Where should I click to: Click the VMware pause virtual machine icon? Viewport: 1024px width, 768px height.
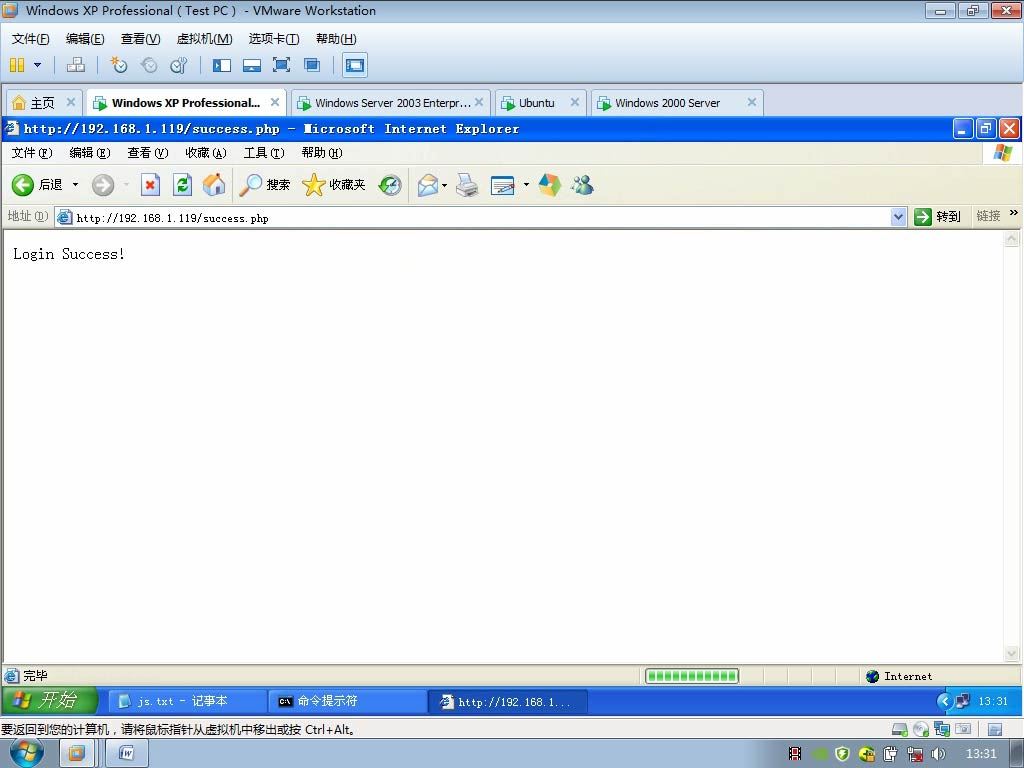click(x=17, y=65)
